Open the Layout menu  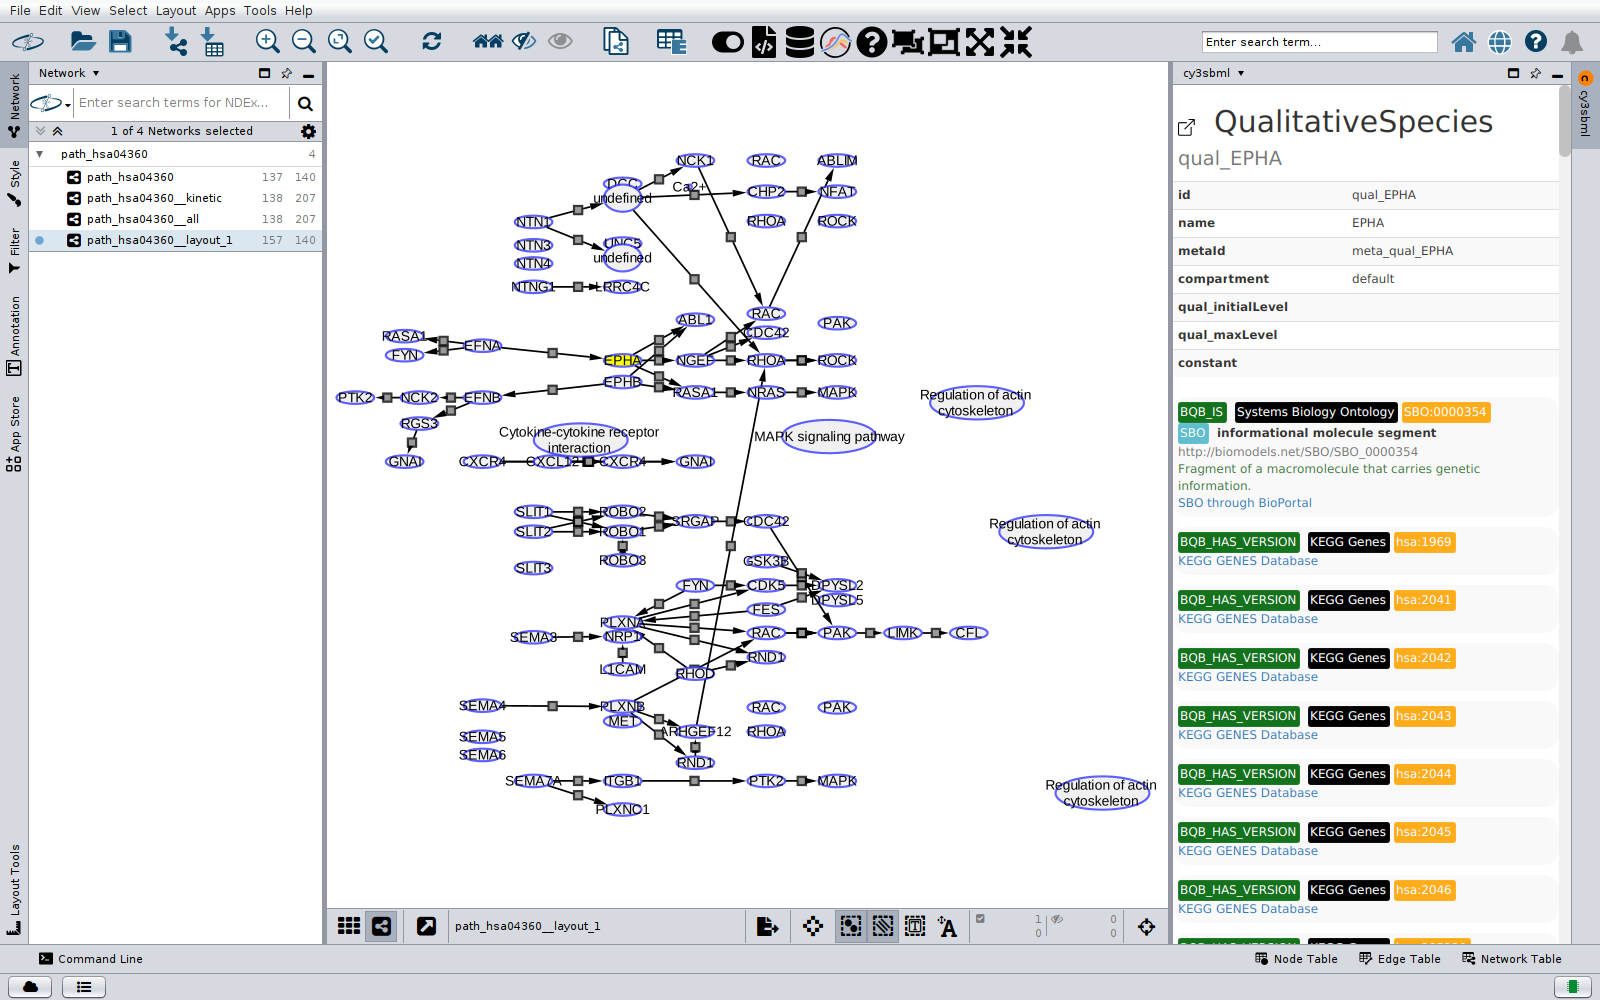pyautogui.click(x=176, y=10)
